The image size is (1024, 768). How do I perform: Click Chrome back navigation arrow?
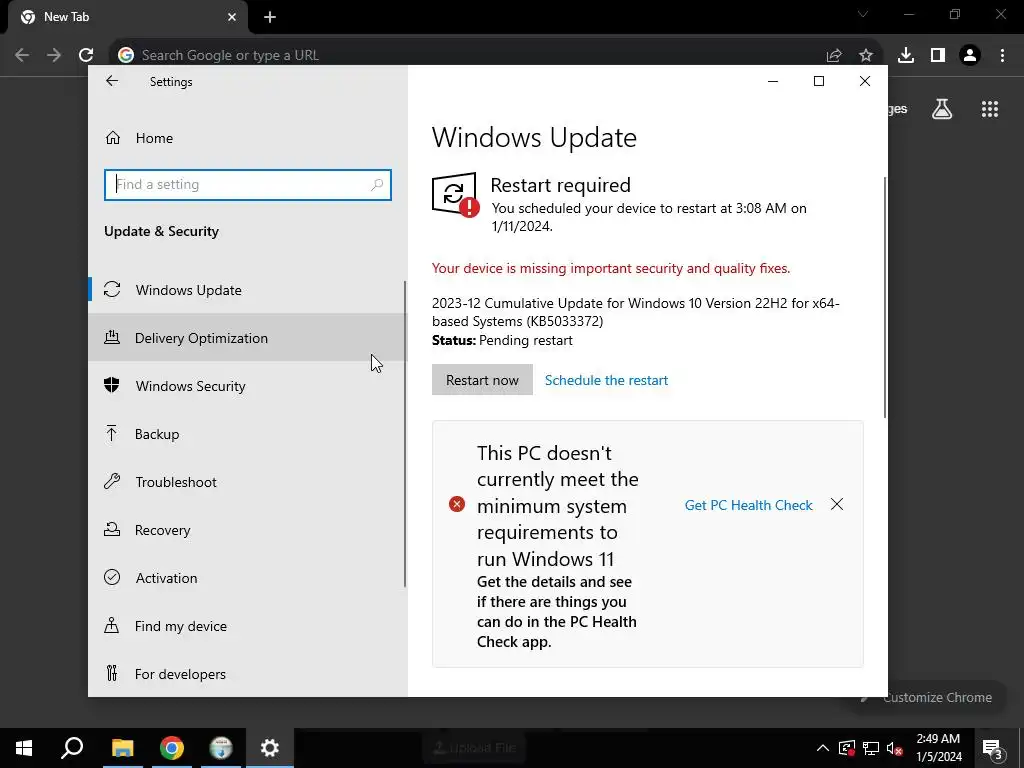click(x=22, y=56)
